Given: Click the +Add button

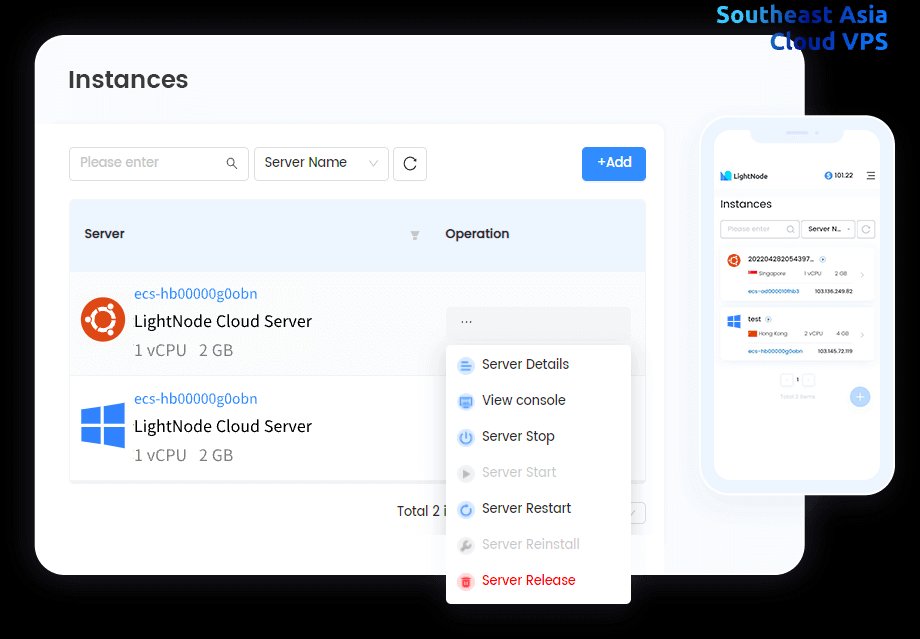Looking at the screenshot, I should click(x=613, y=163).
